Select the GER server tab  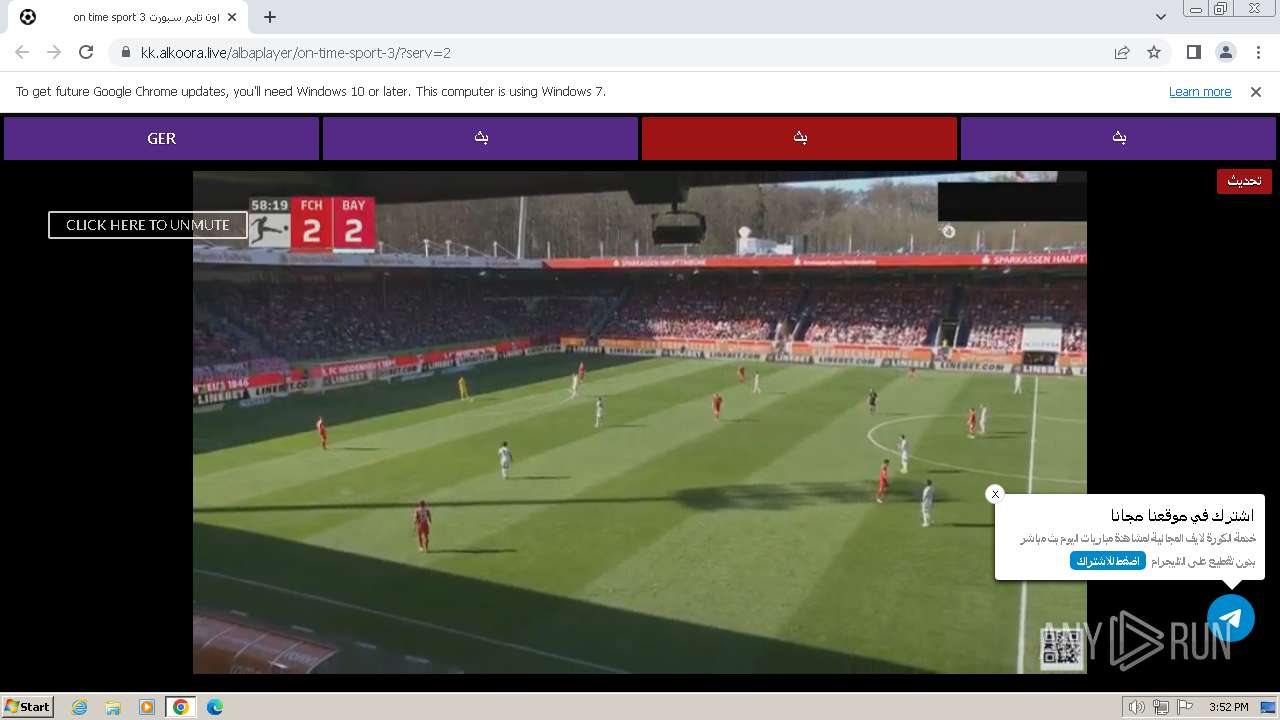click(161, 139)
